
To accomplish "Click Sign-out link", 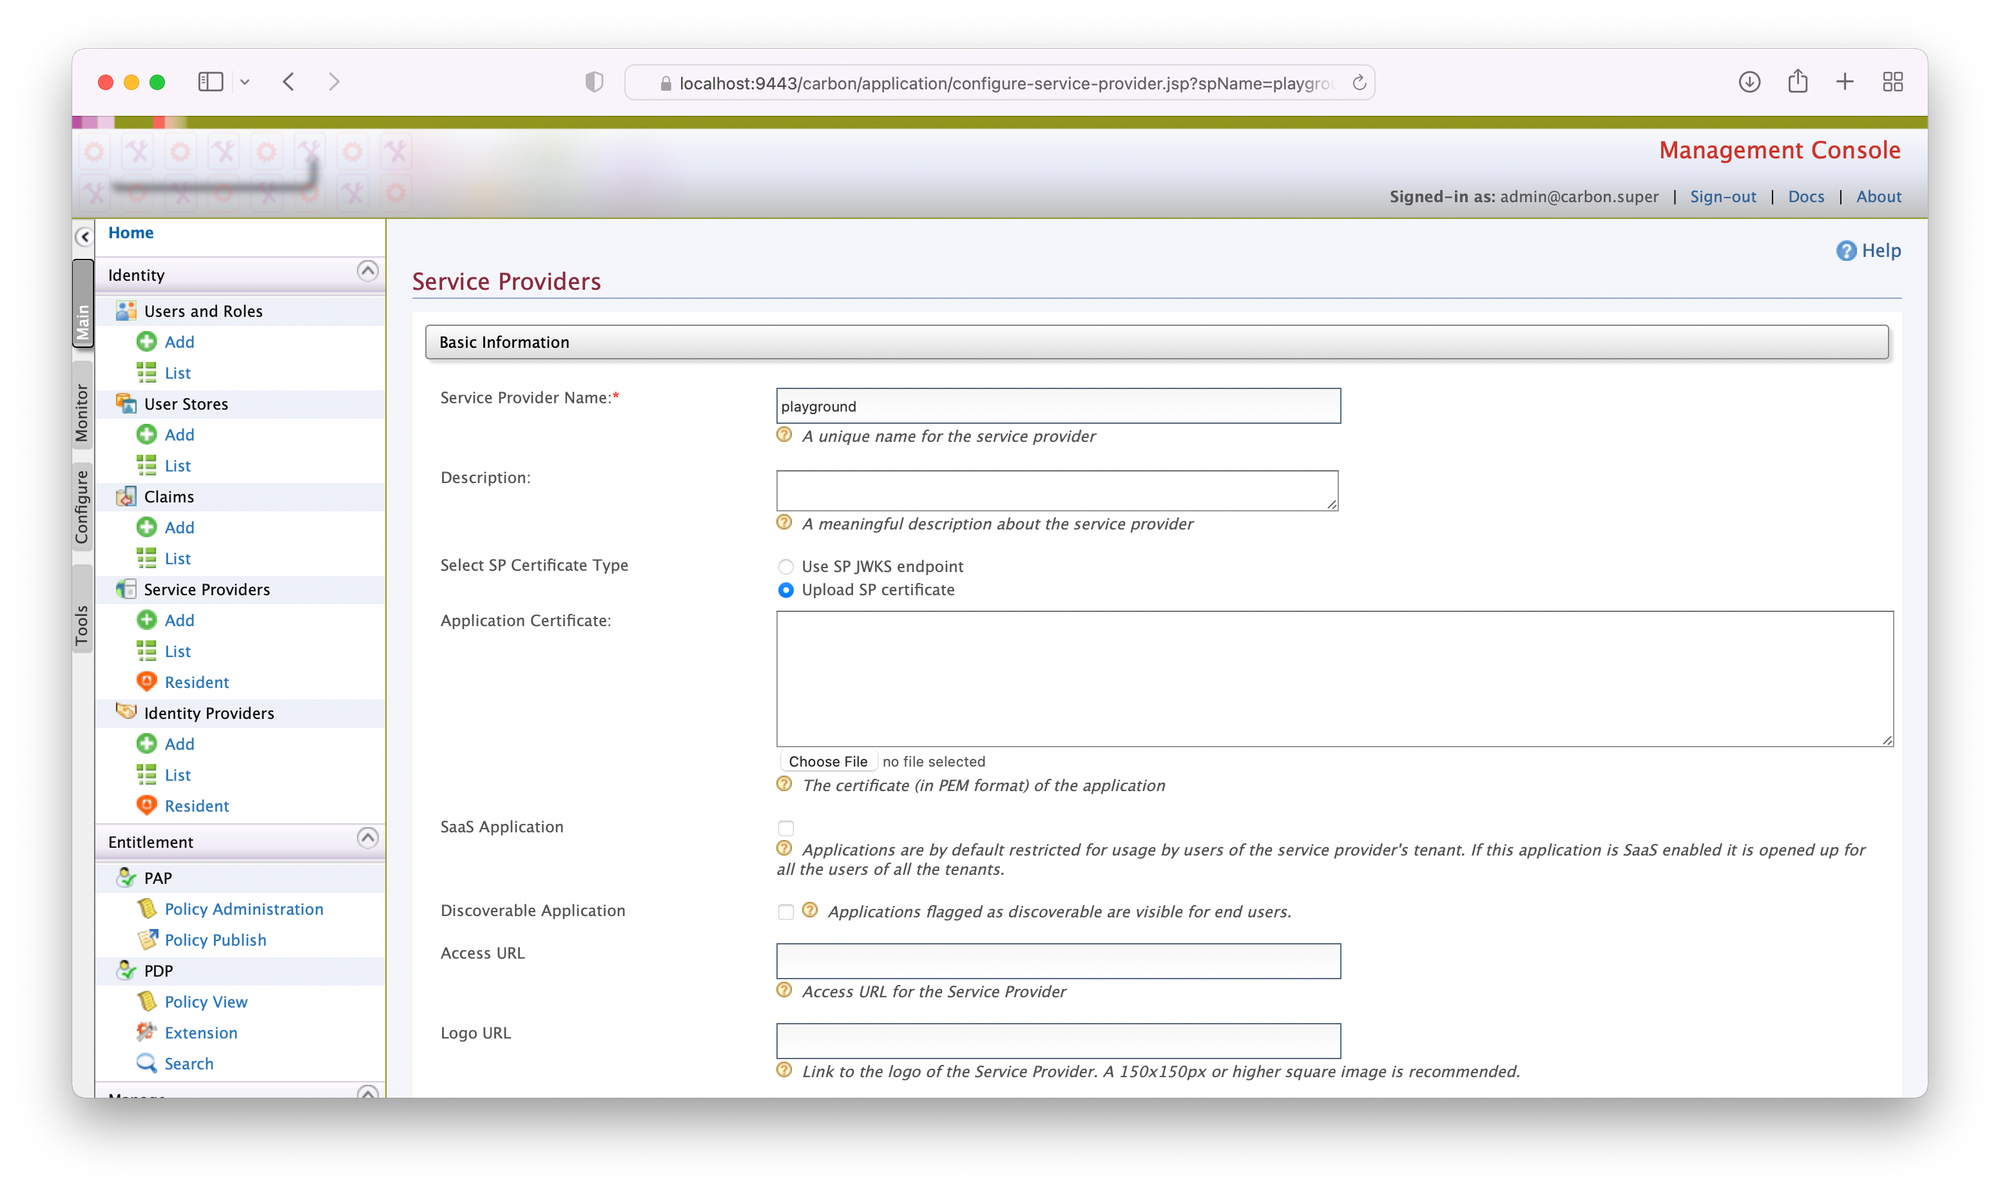I will click(1722, 196).
